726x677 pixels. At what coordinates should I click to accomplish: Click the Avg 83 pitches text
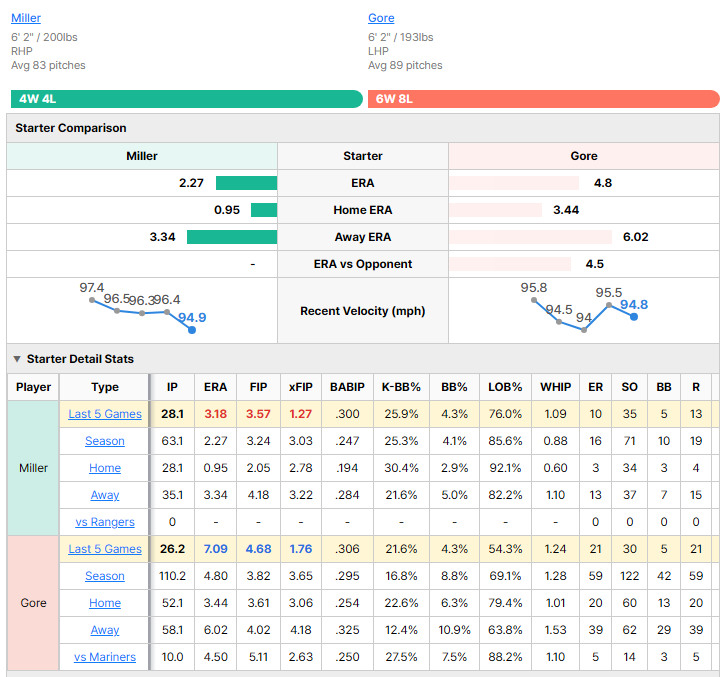point(48,65)
